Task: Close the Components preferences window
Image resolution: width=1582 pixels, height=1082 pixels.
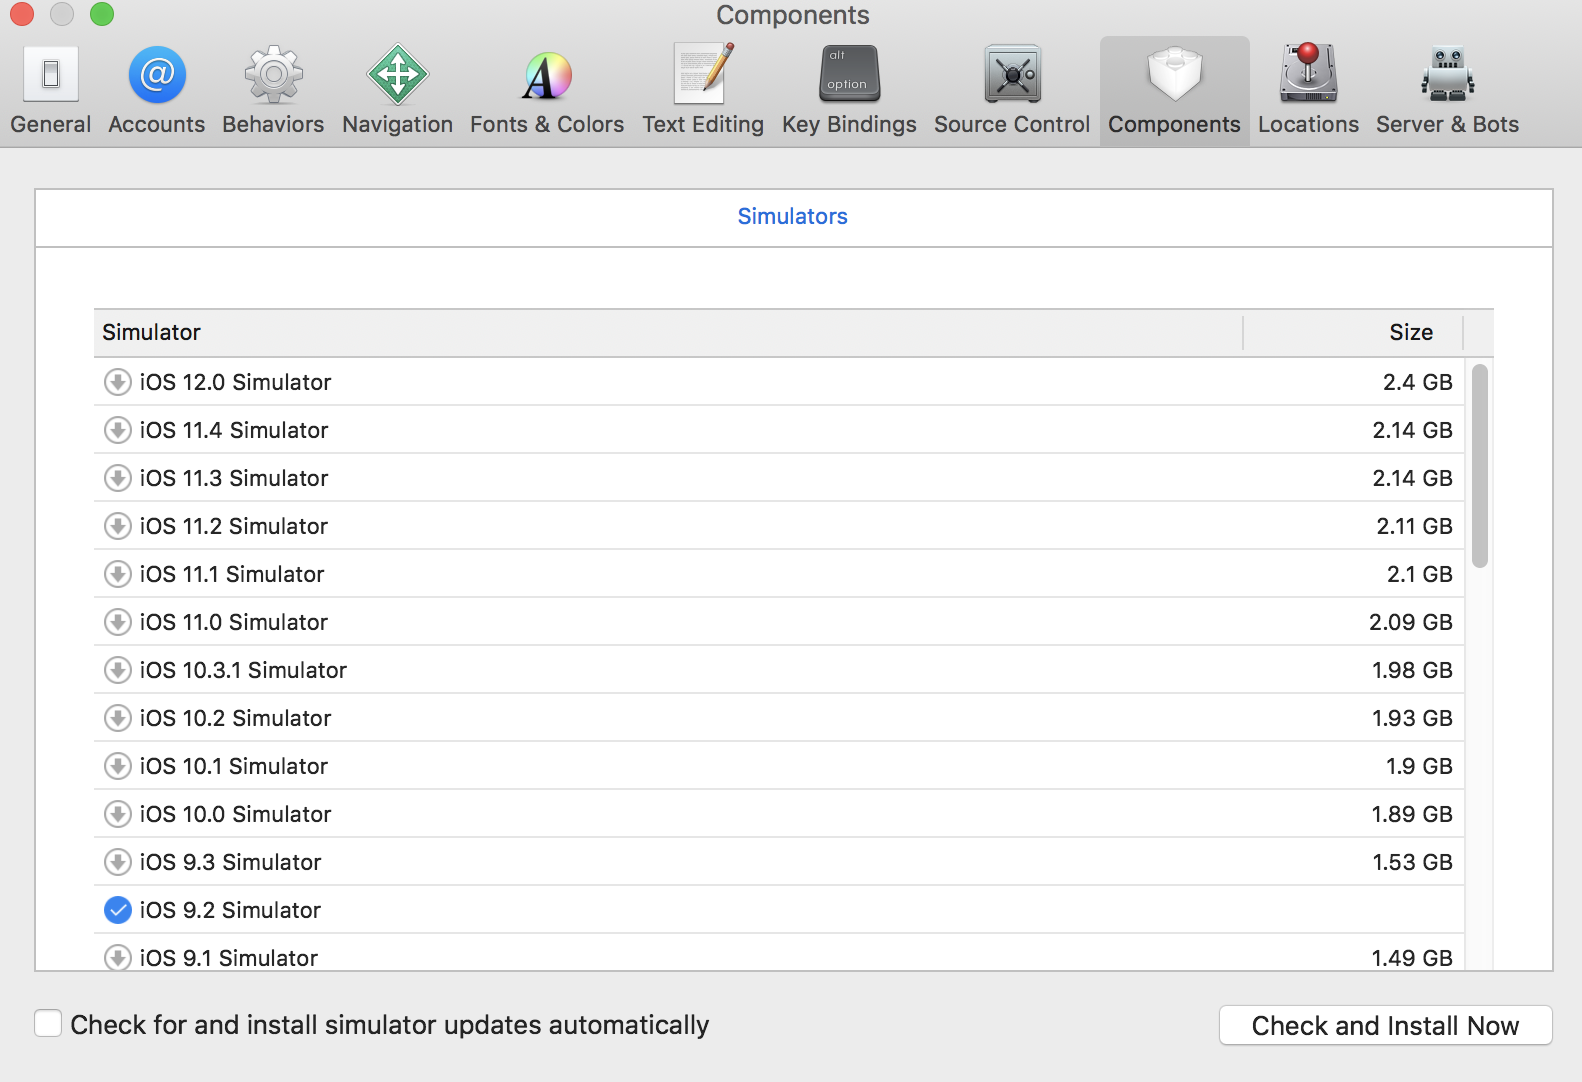Action: click(x=22, y=14)
